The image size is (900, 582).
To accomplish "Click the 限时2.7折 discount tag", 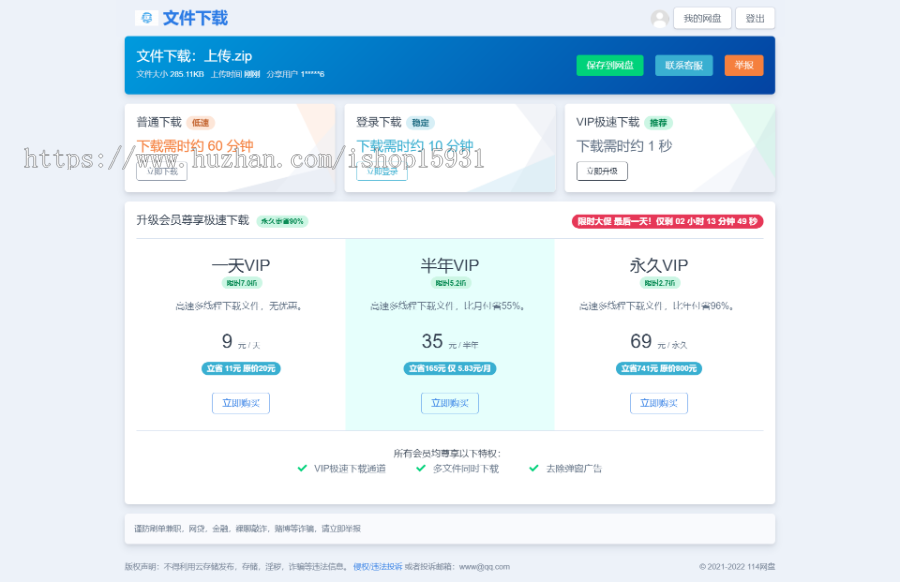I will [660, 283].
